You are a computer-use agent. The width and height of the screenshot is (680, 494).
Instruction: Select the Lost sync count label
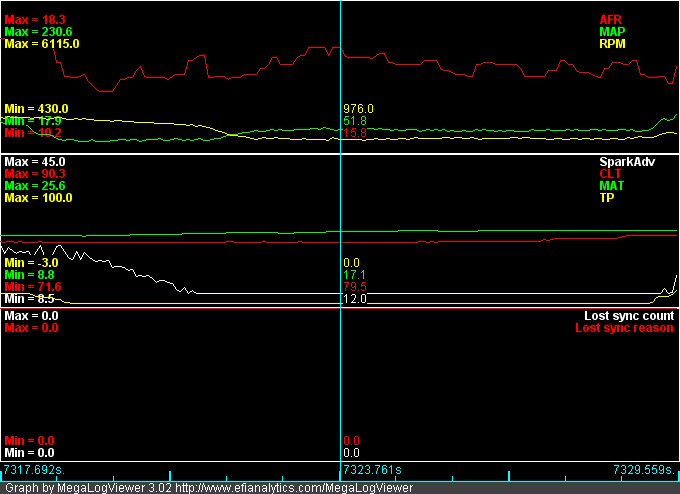point(629,316)
